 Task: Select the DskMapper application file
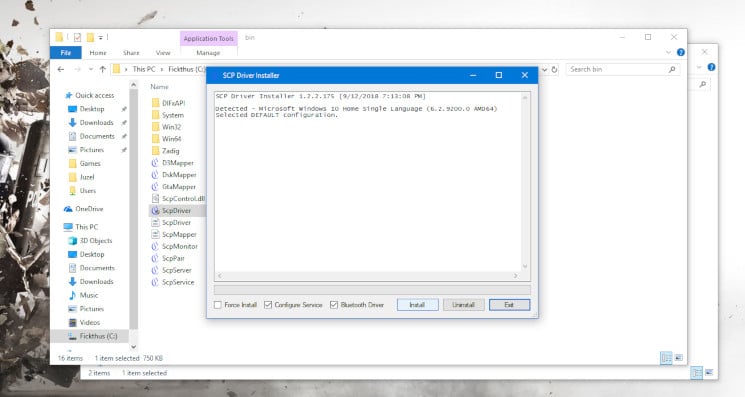click(179, 175)
